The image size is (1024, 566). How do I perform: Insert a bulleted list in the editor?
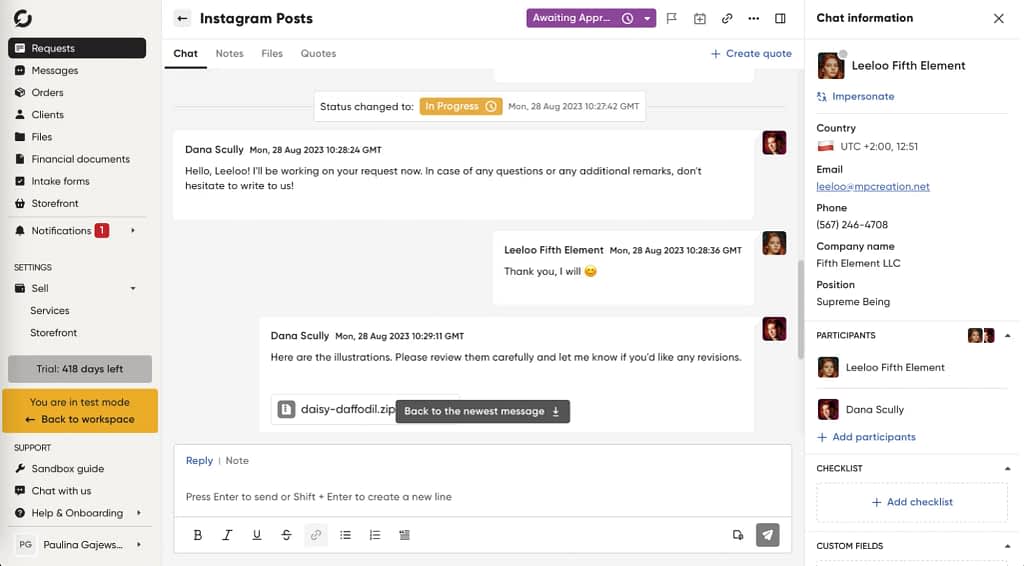345,535
